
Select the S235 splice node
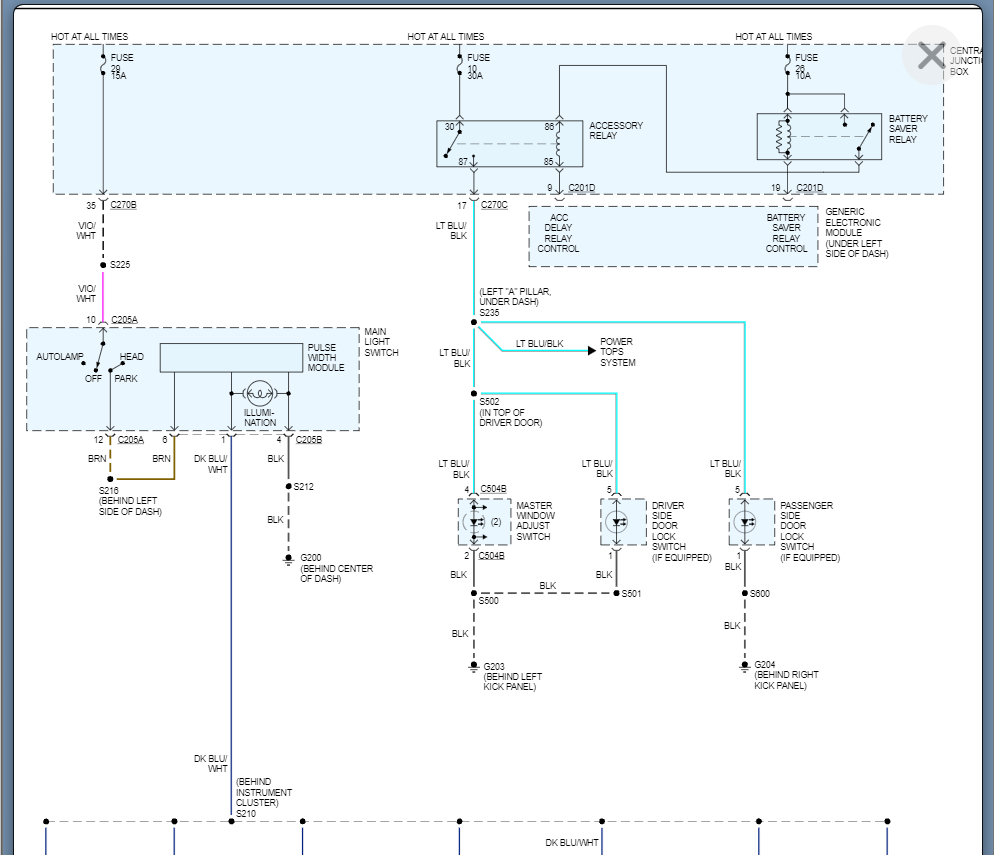coord(474,322)
